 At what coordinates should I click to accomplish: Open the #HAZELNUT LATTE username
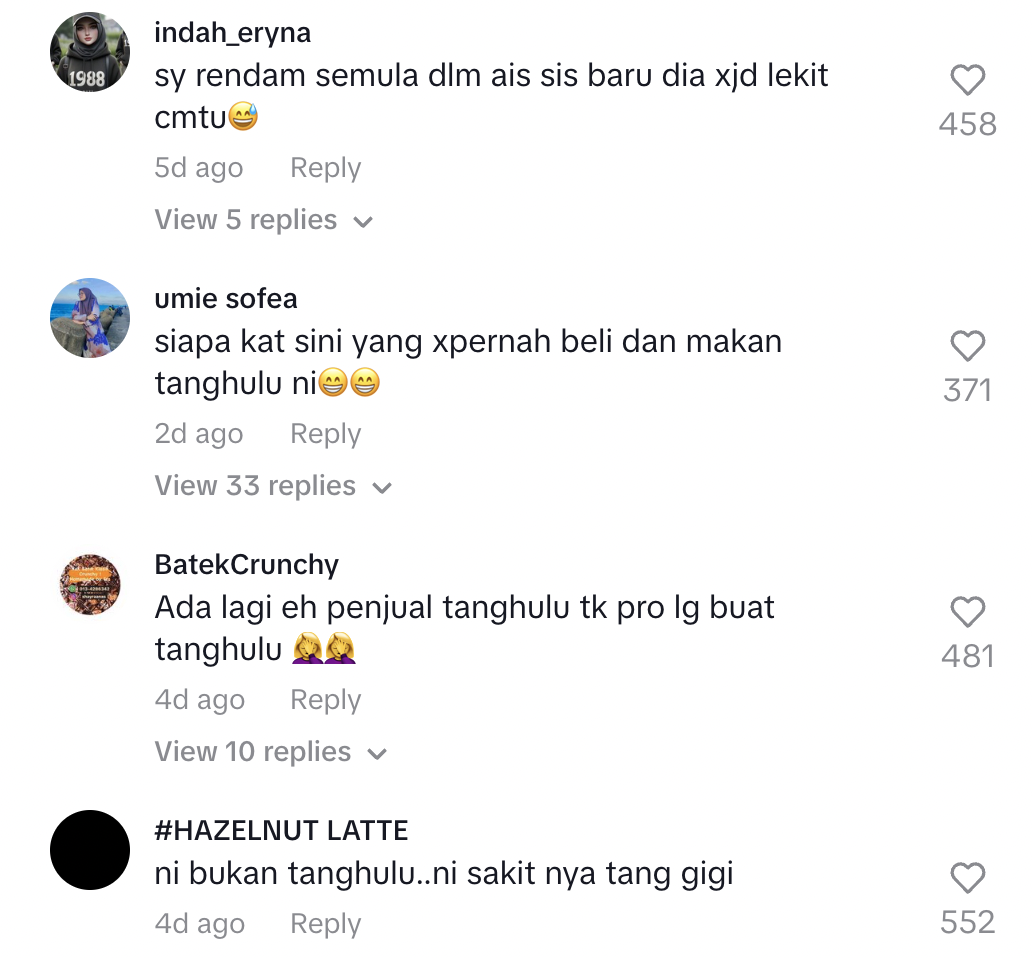281,830
